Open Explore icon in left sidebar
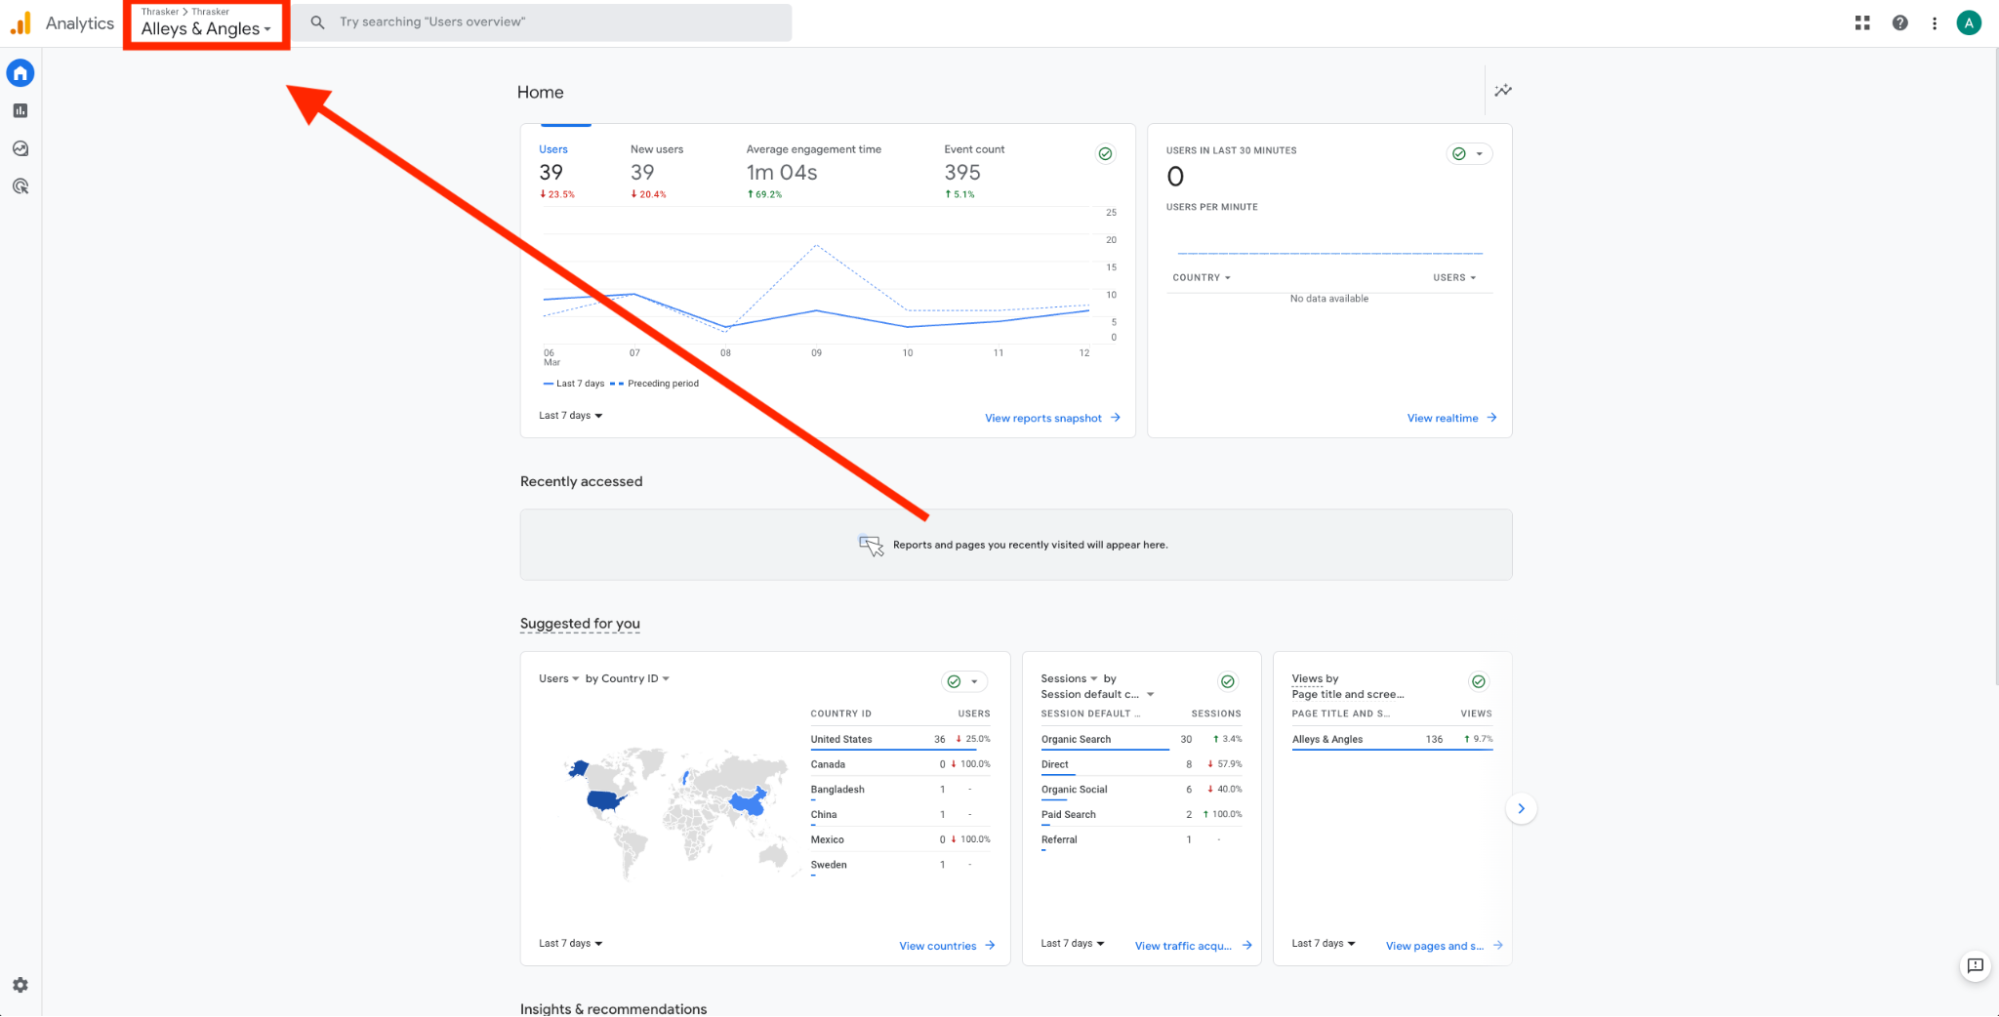 tap(20, 149)
